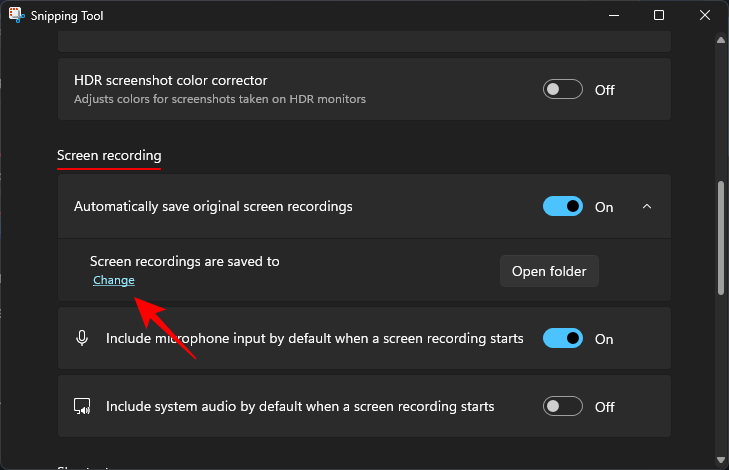Viewport: 729px width, 470px height.
Task: Click the Snipping Tool app icon in title bar
Action: click(x=16, y=16)
